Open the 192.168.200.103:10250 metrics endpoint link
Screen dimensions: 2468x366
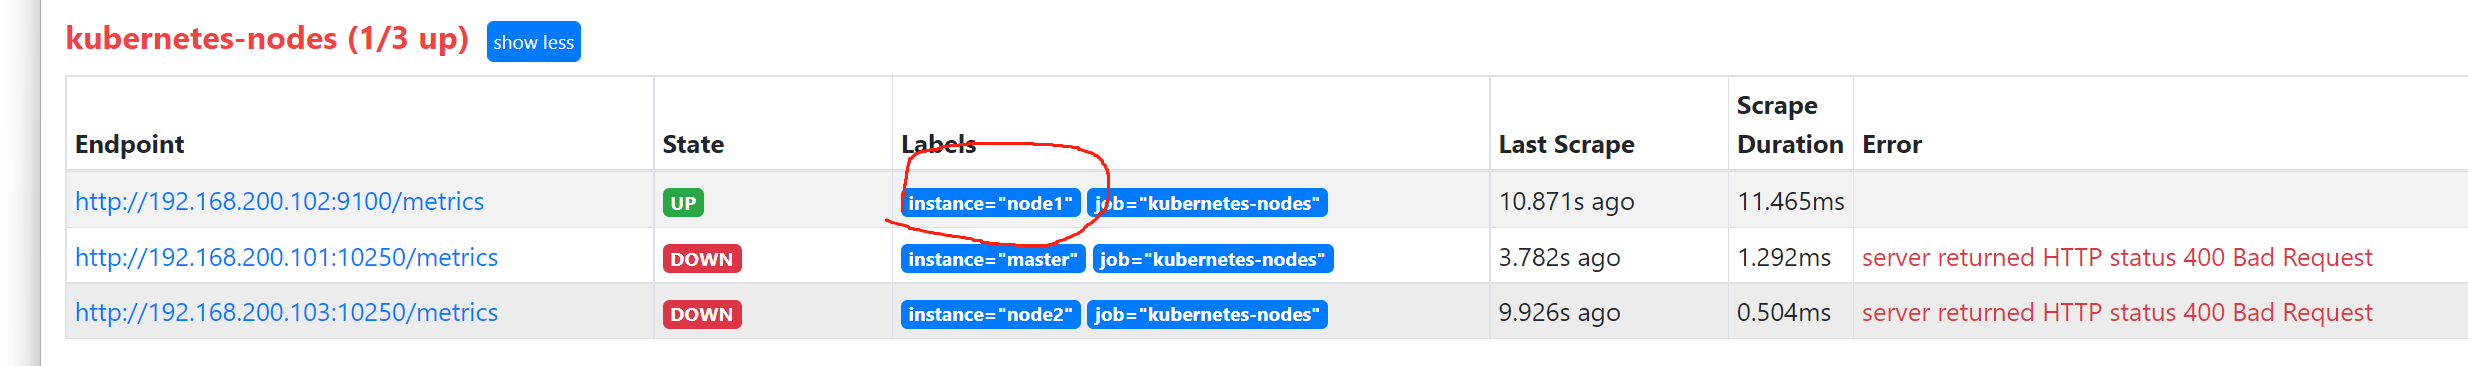tap(286, 313)
